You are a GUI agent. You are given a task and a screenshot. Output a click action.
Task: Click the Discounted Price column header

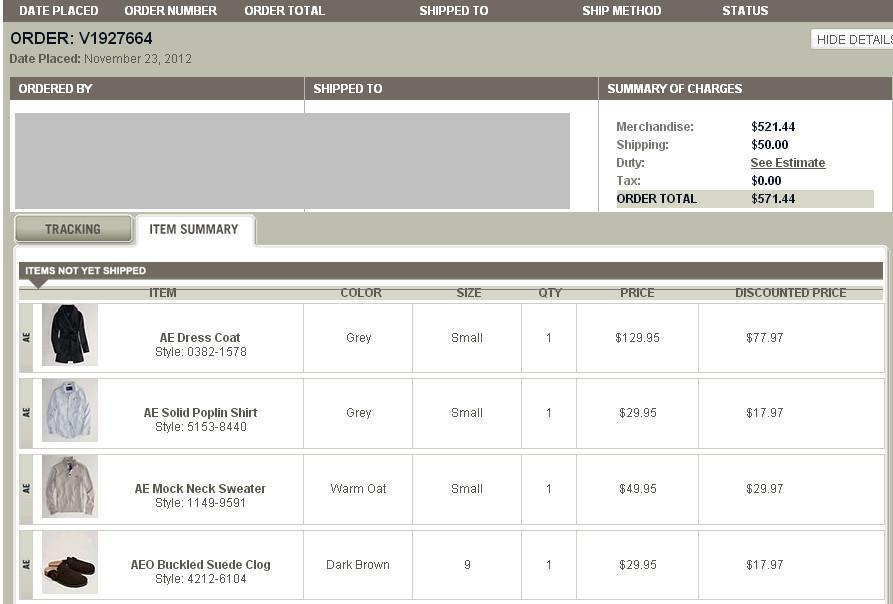790,293
